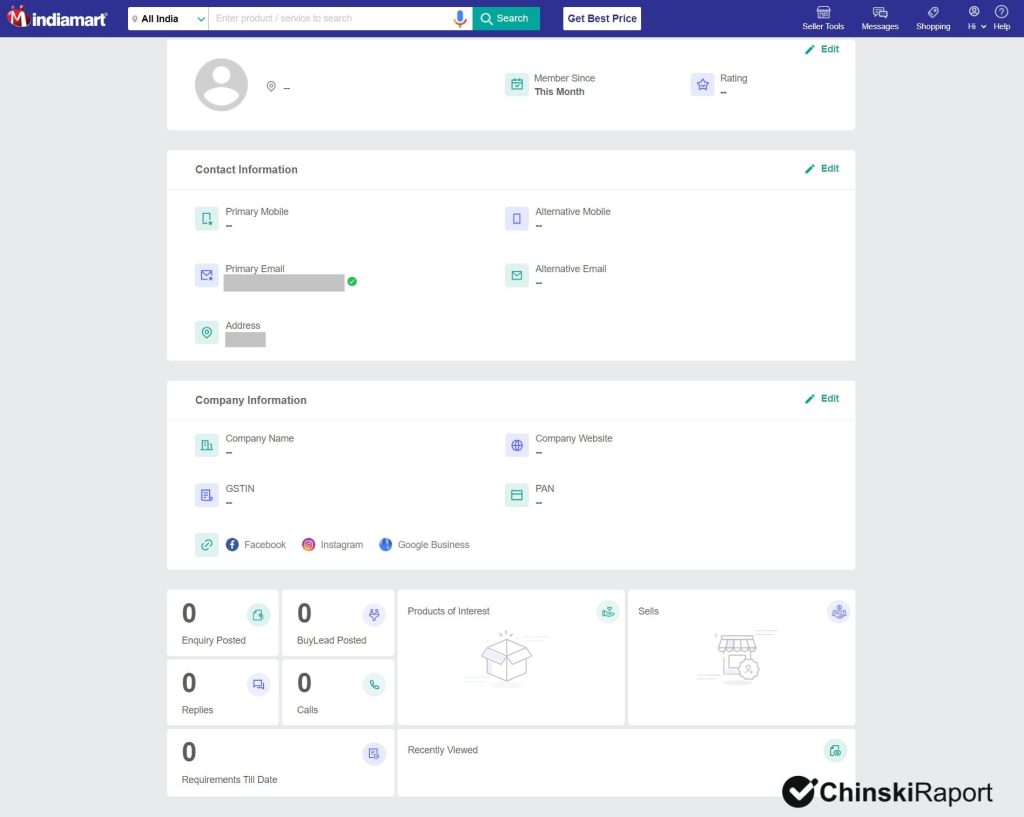This screenshot has height=817, width=1024.
Task: Click the Recently Viewed icon
Action: pos(835,751)
